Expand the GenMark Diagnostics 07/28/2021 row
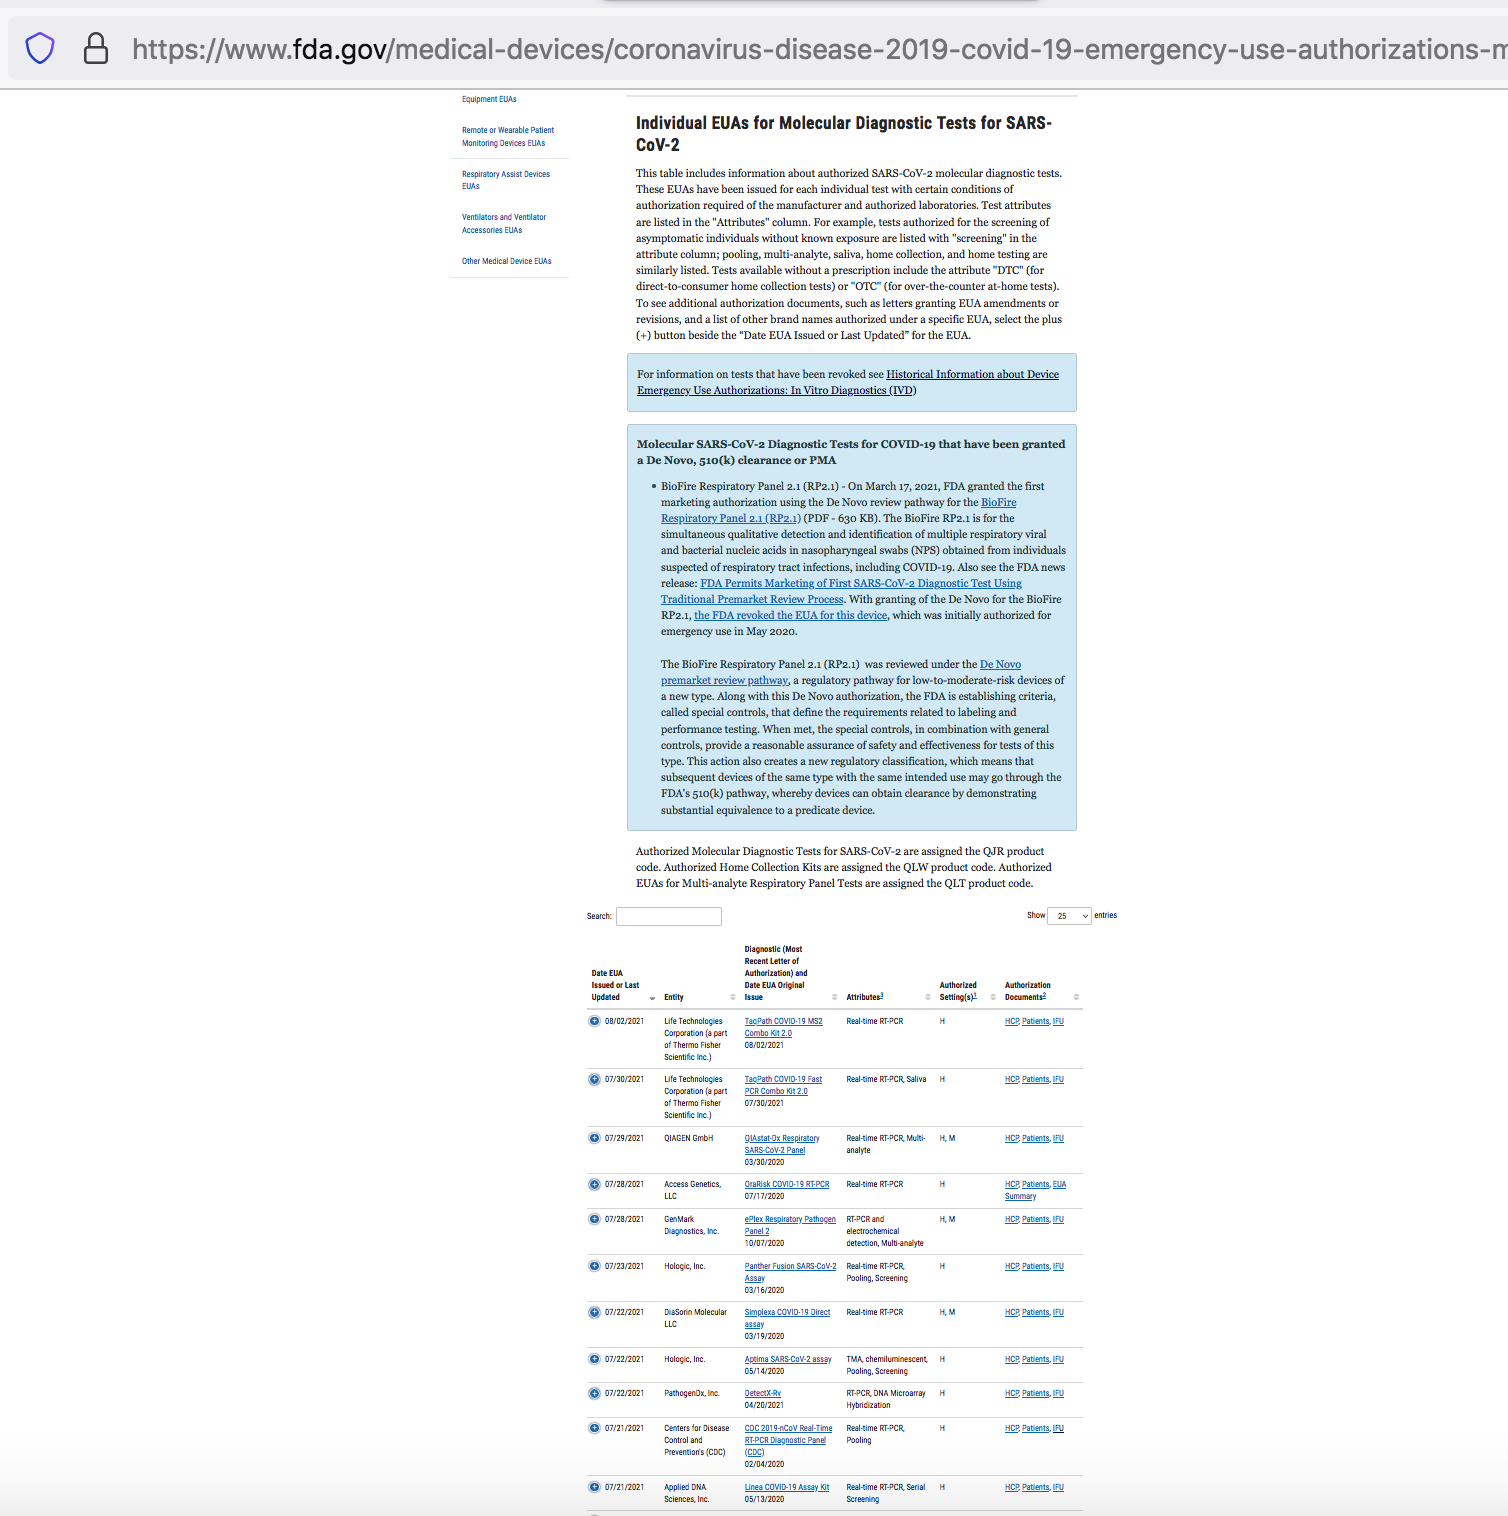 594,1219
